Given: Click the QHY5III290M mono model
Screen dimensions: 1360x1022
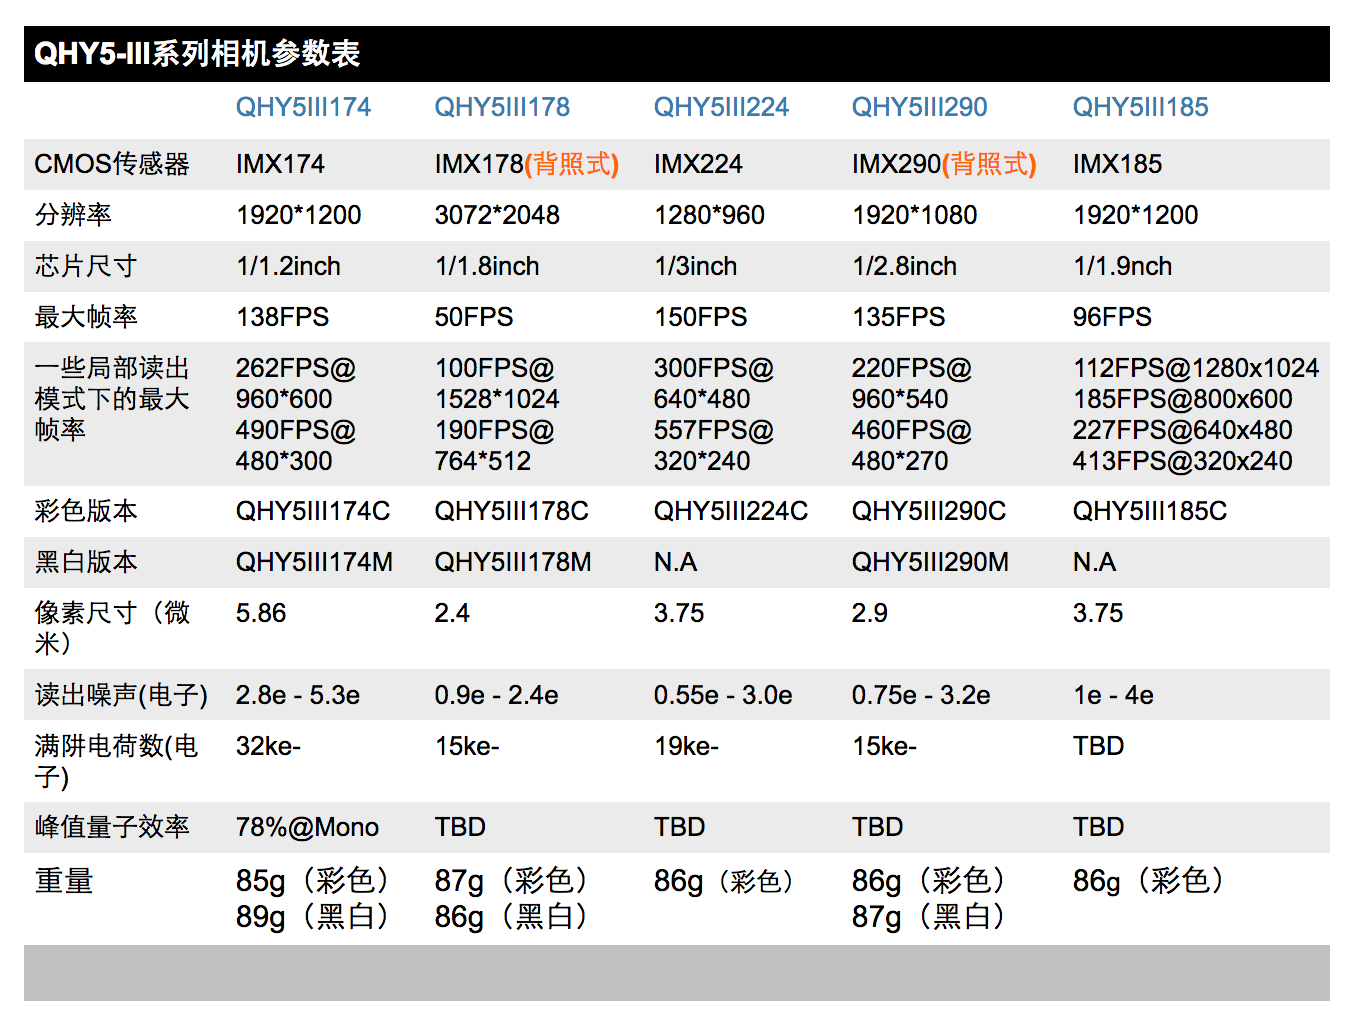Looking at the screenshot, I should click(930, 562).
